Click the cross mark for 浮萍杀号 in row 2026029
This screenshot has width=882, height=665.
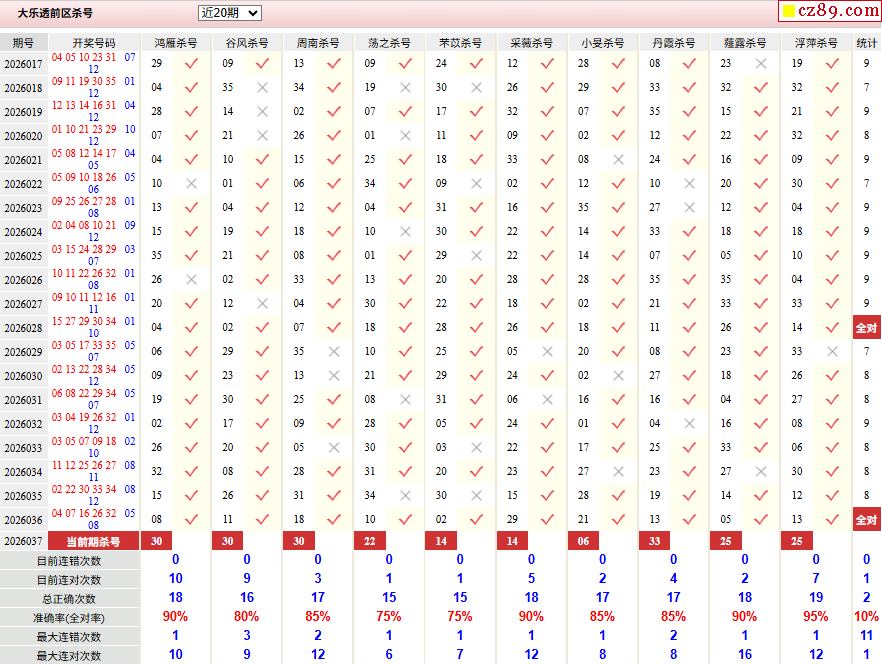point(832,351)
